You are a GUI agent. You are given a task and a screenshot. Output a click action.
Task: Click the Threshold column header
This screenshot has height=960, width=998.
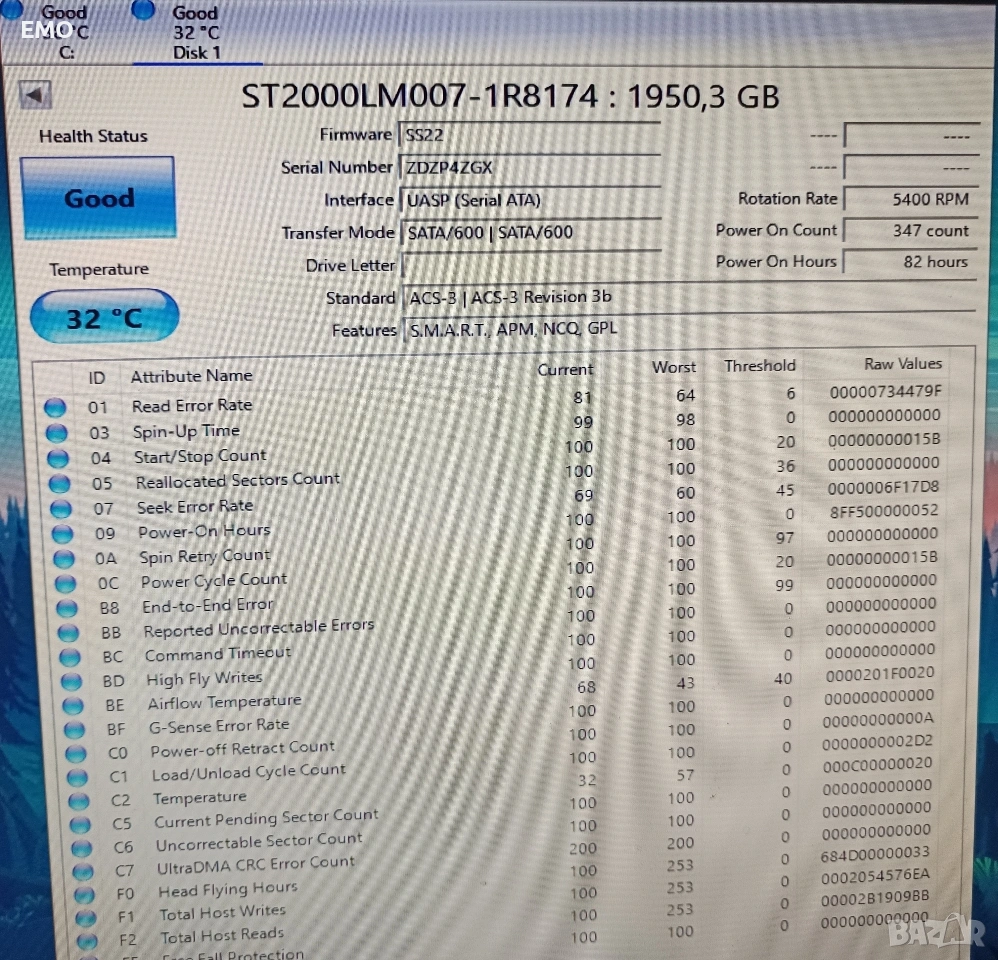point(759,365)
